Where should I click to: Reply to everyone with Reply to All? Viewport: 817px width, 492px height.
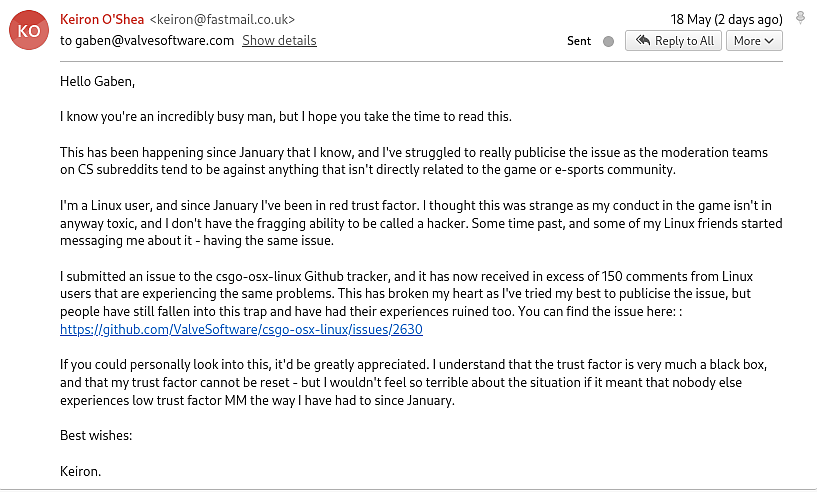click(673, 41)
